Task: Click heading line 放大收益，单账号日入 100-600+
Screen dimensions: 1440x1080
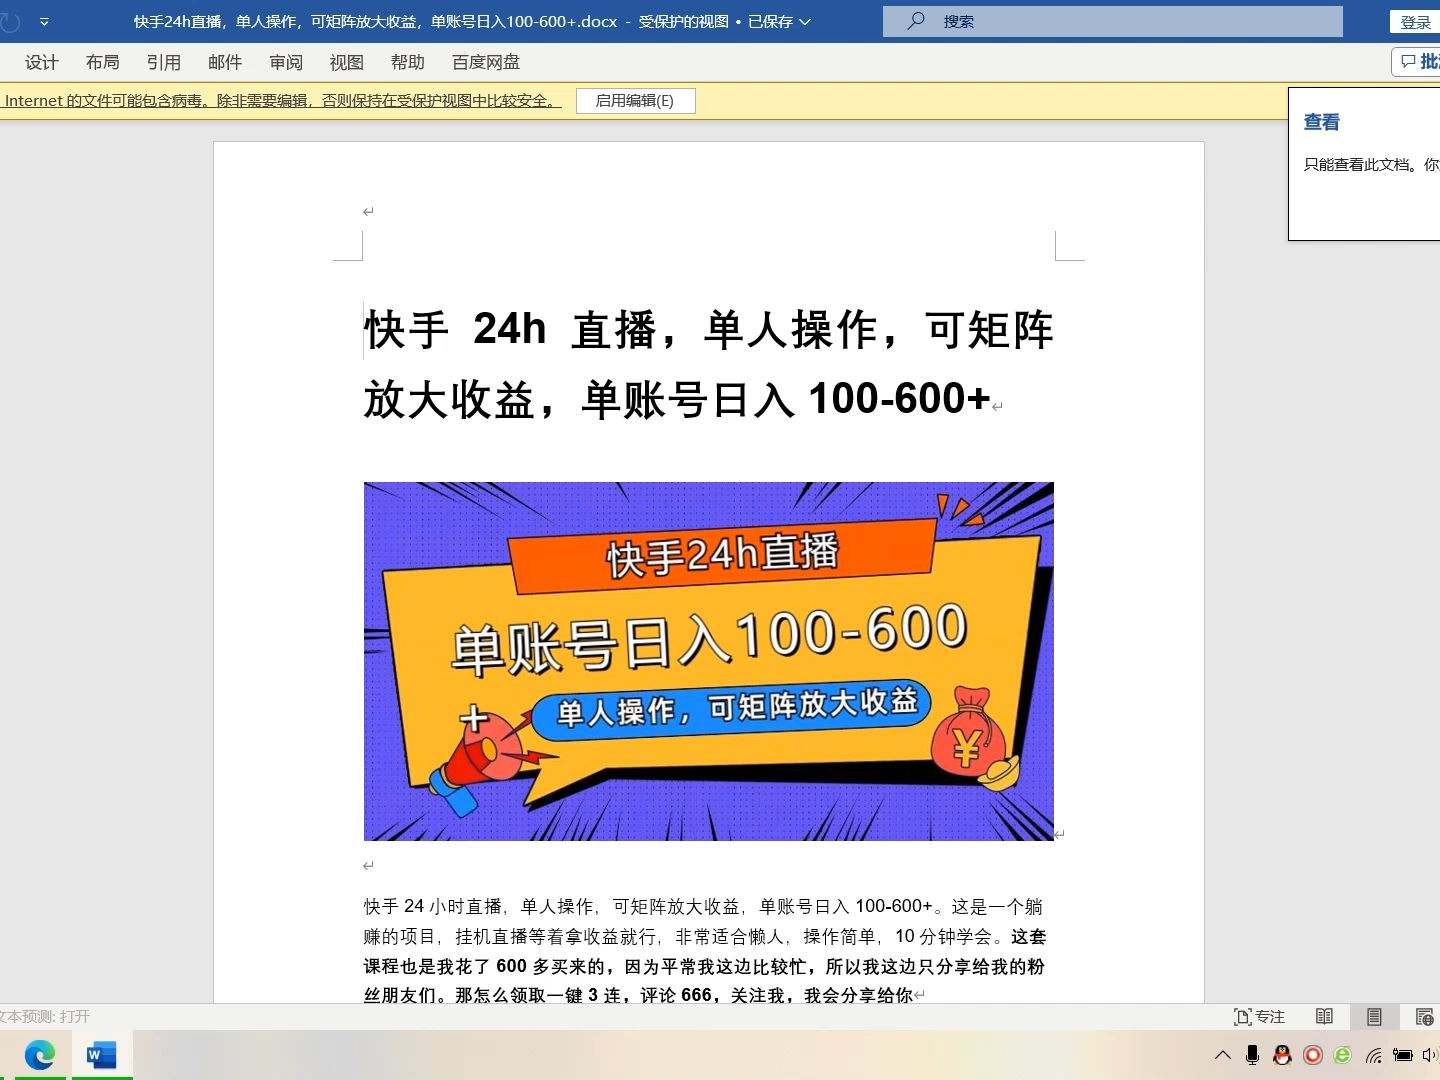Action: (x=677, y=399)
